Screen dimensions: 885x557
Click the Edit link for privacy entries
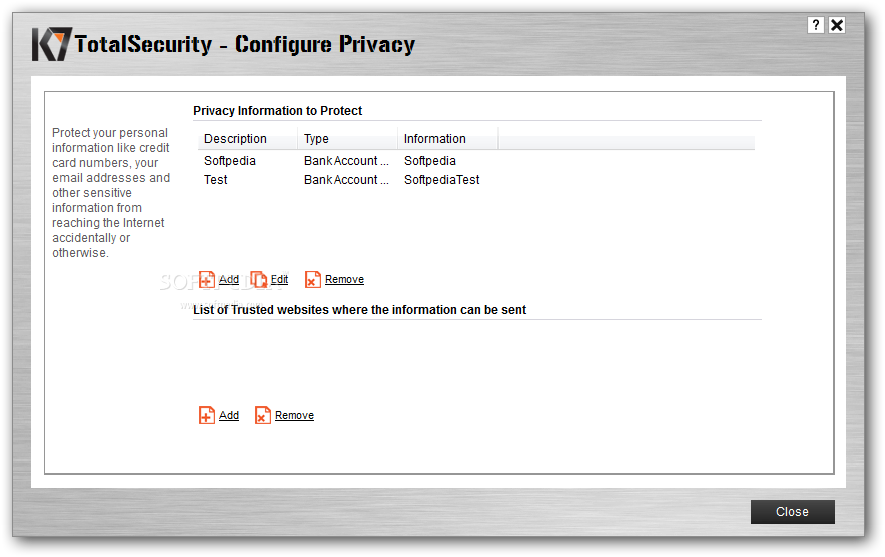coord(279,279)
